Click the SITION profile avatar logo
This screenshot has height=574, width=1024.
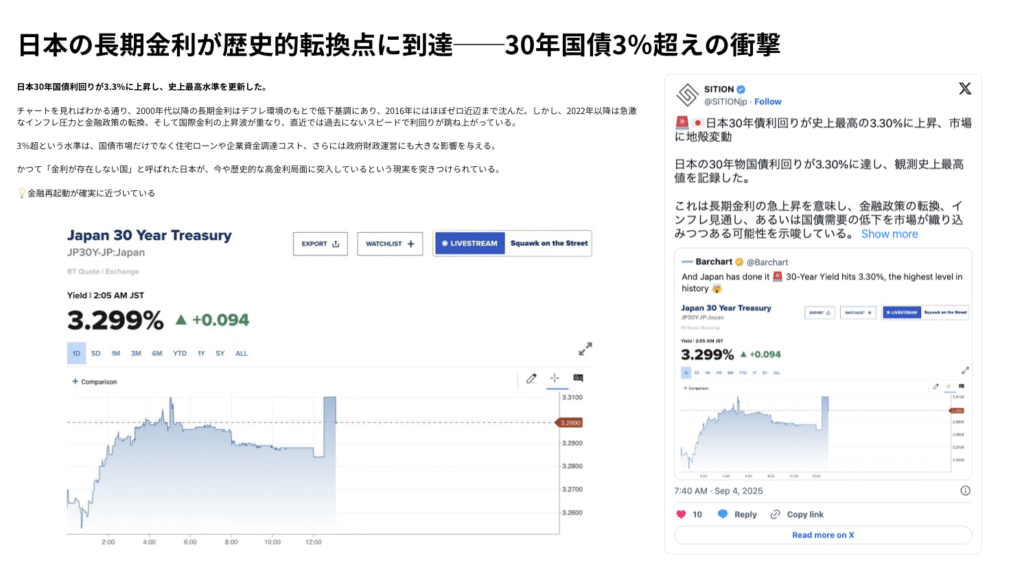(687, 94)
